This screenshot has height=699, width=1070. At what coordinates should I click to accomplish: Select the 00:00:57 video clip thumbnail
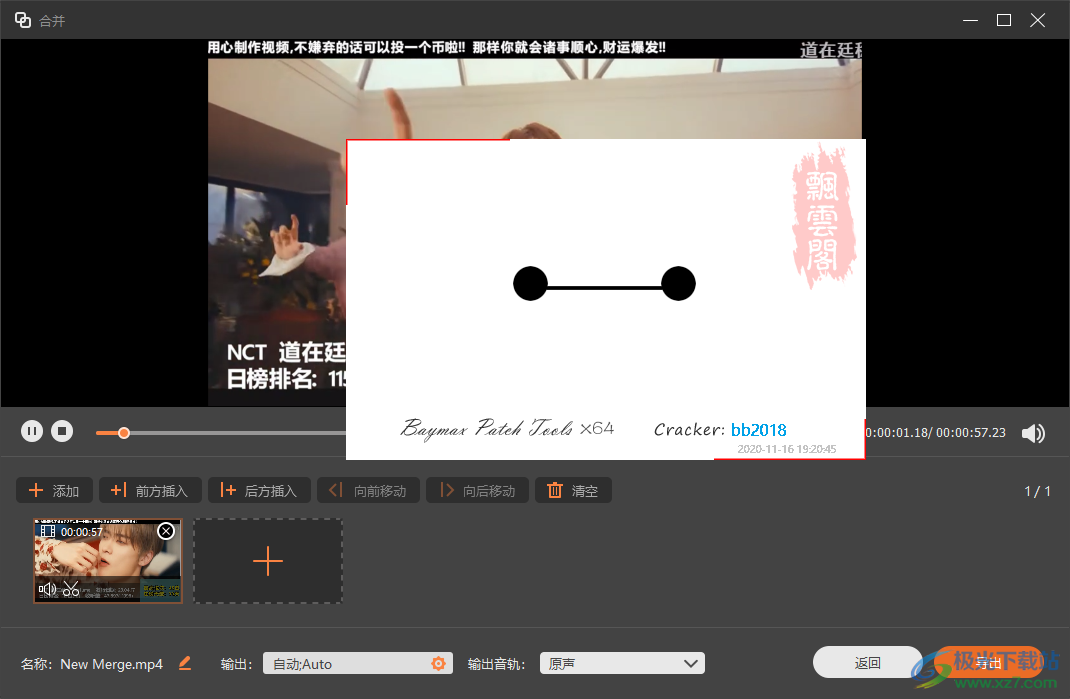tap(108, 560)
